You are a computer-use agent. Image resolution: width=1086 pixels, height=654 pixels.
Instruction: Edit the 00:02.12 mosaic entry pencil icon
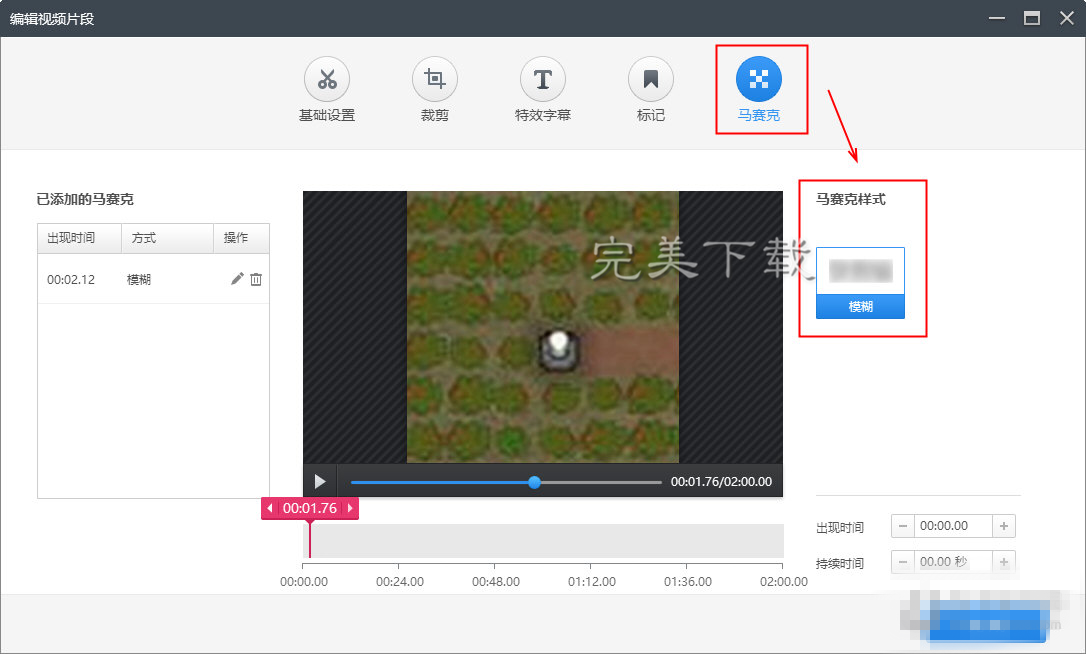click(x=237, y=279)
